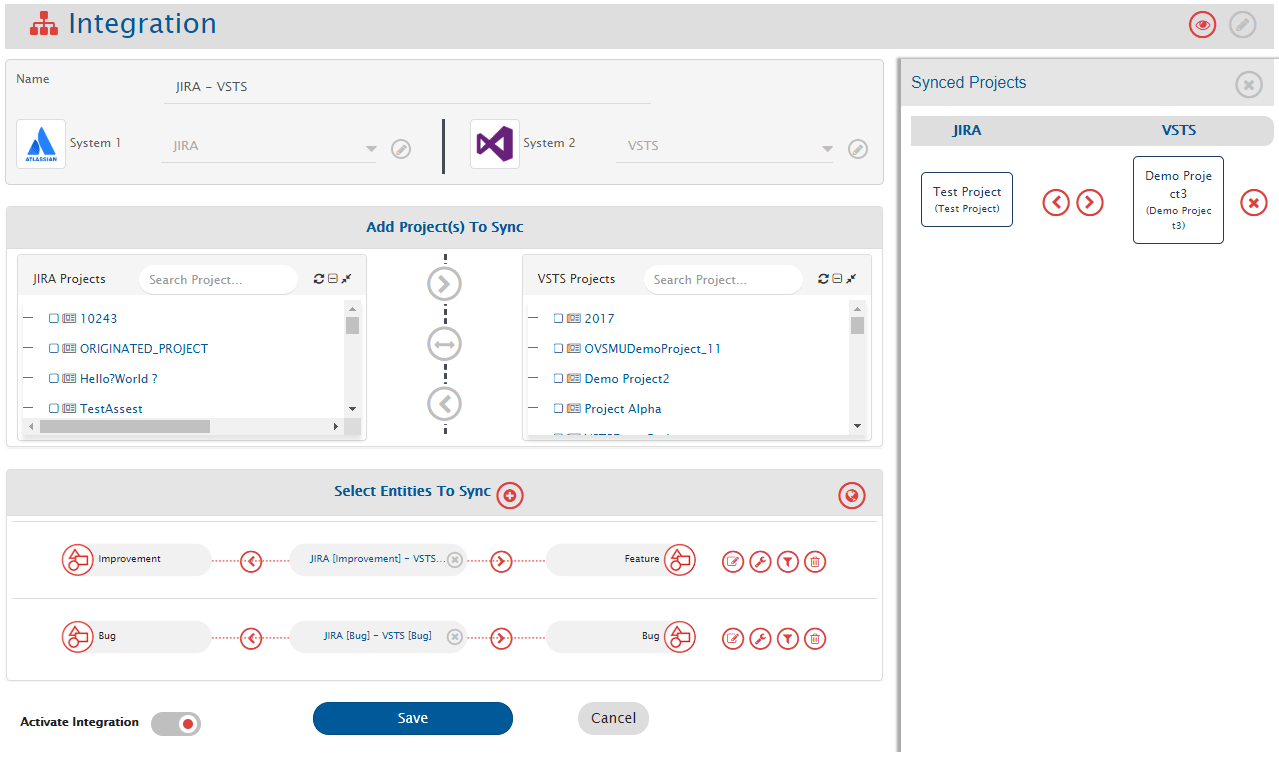Check the Project Alpha checkbox
Screen dimensions: 1279x760
point(558,409)
